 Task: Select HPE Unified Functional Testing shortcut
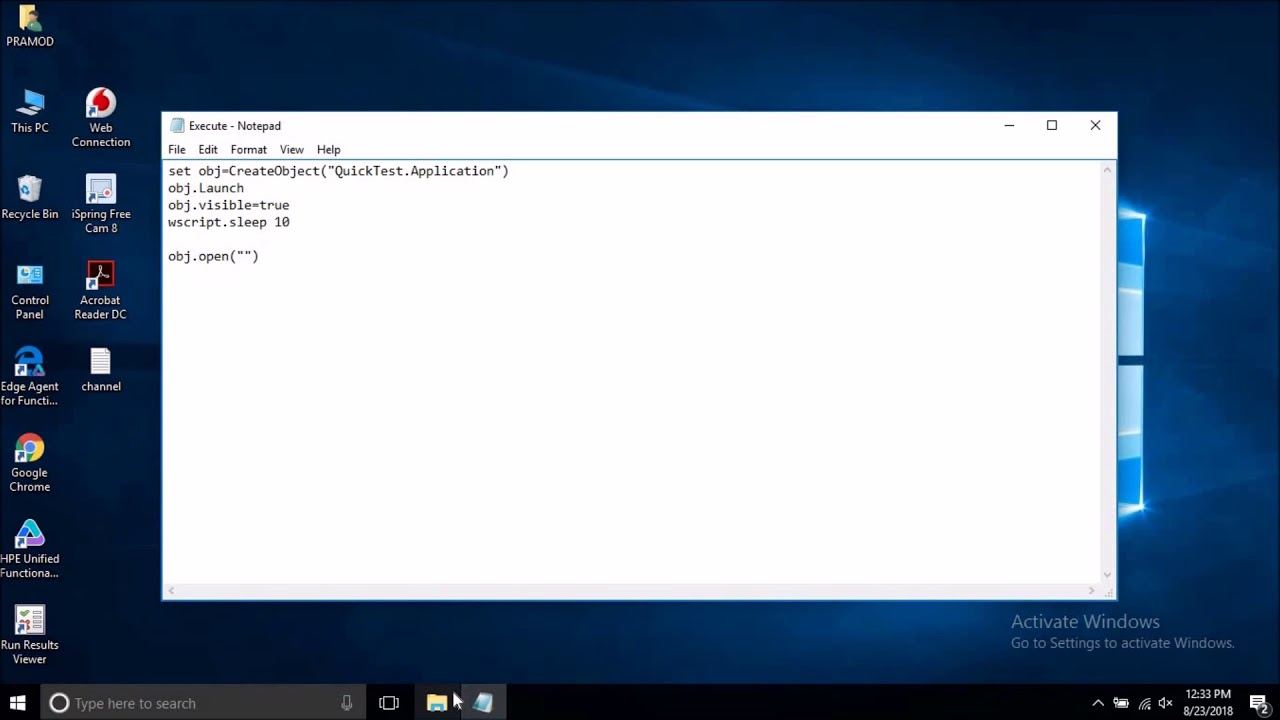[29, 549]
